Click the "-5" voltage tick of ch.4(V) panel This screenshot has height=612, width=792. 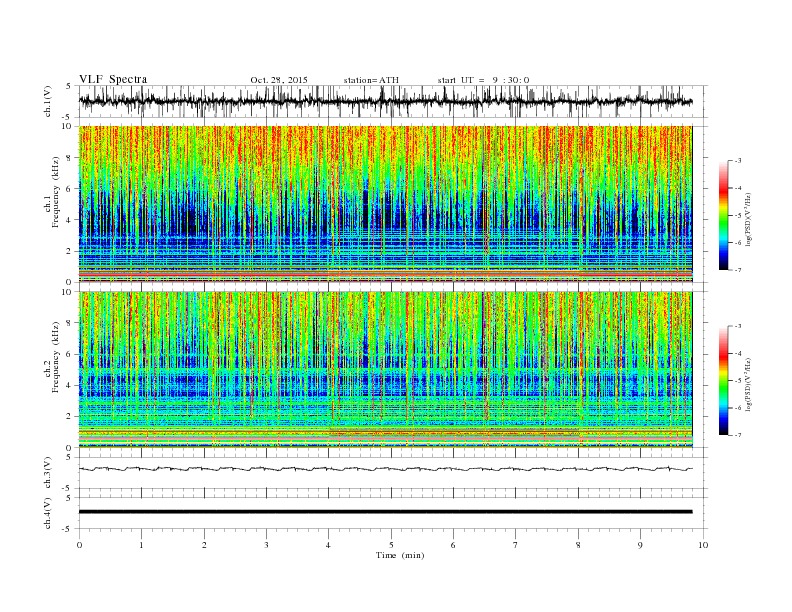click(68, 529)
